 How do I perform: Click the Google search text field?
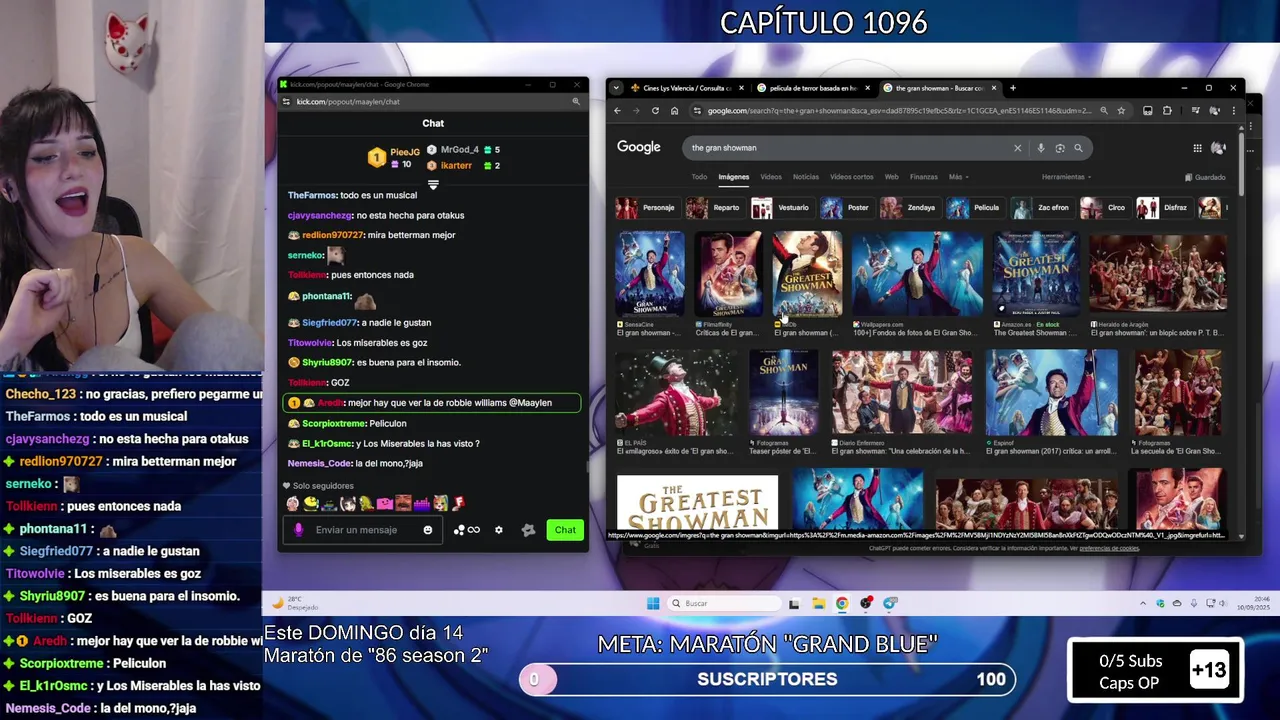[x=850, y=148]
